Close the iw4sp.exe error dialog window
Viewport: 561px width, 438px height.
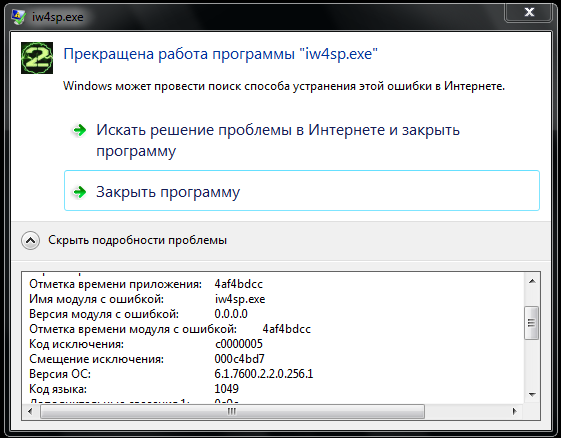click(528, 12)
